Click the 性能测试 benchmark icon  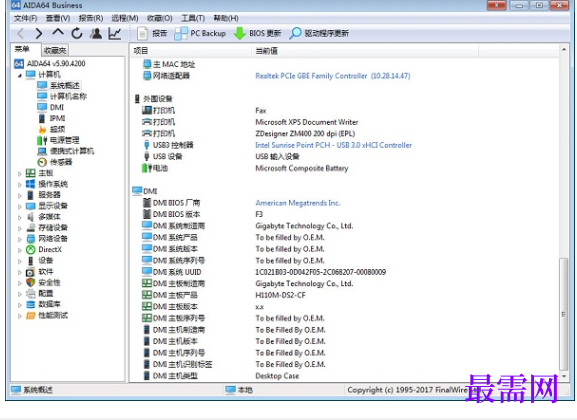[x=31, y=315]
